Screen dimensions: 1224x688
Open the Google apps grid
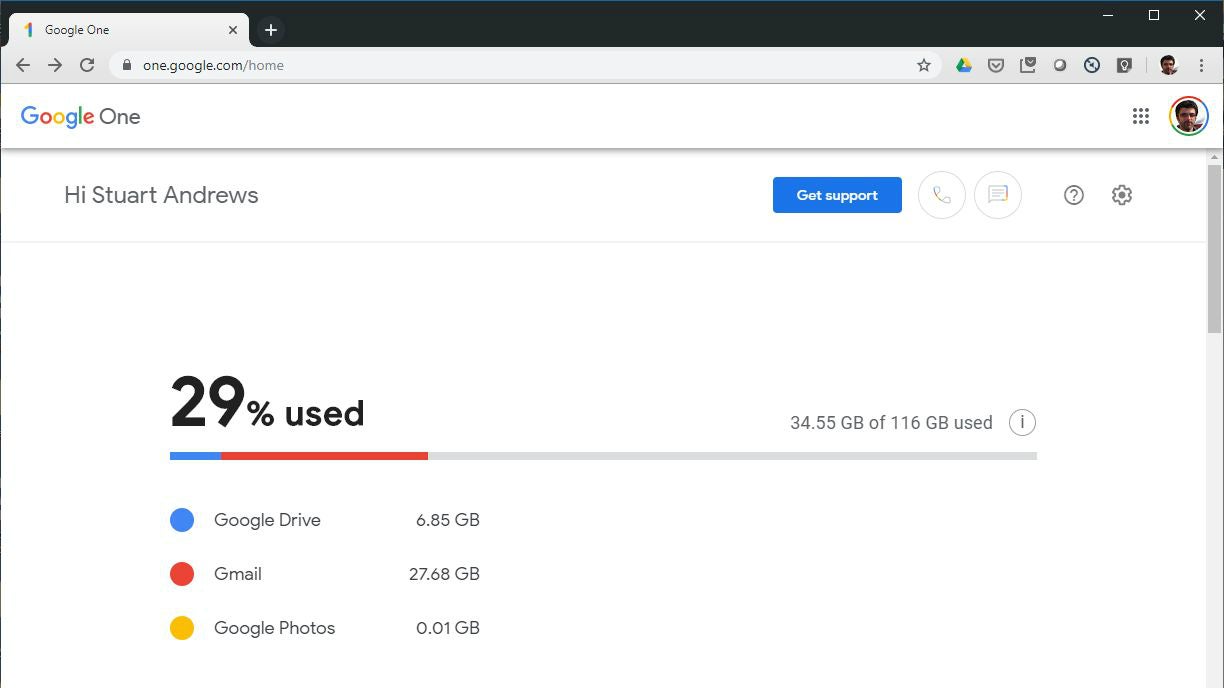(1141, 116)
